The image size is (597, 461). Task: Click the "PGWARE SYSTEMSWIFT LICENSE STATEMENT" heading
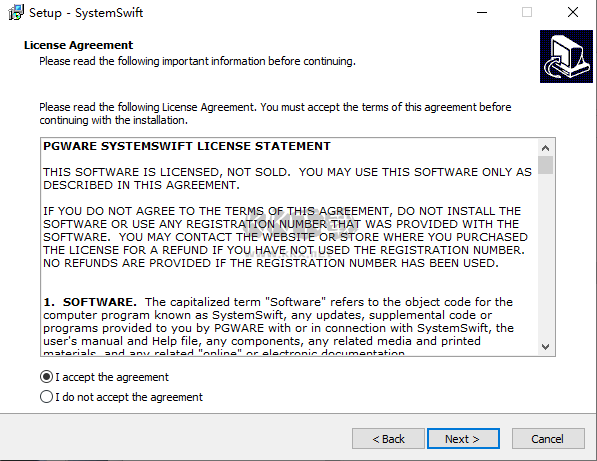187,146
